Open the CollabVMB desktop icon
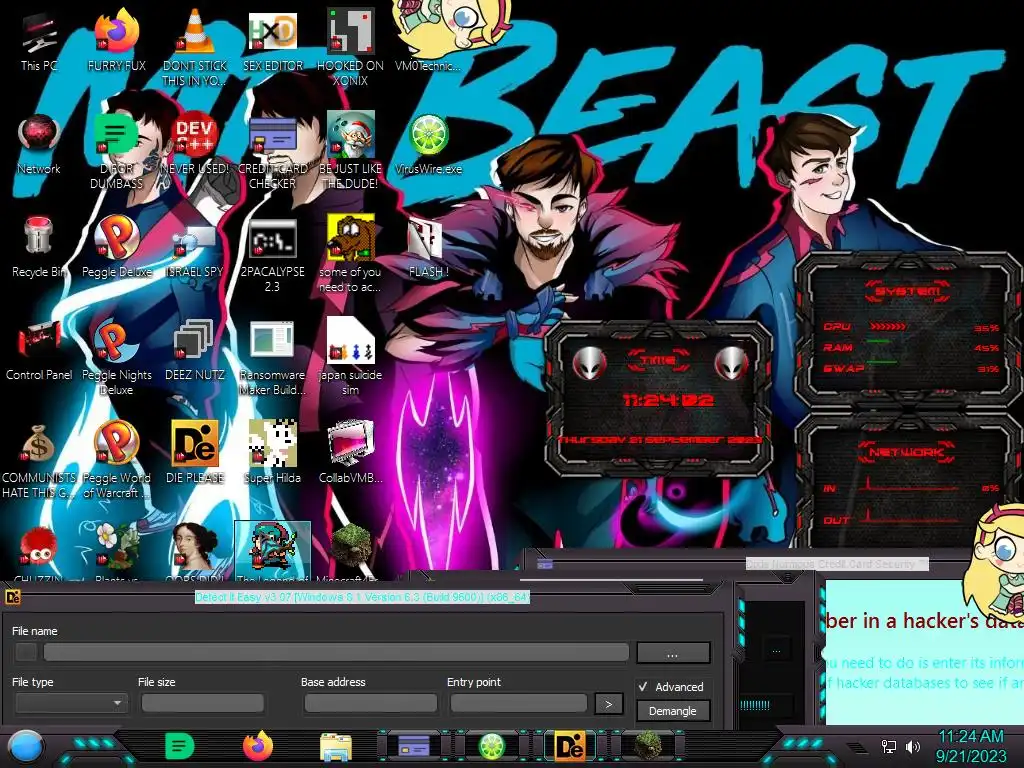 (x=350, y=452)
